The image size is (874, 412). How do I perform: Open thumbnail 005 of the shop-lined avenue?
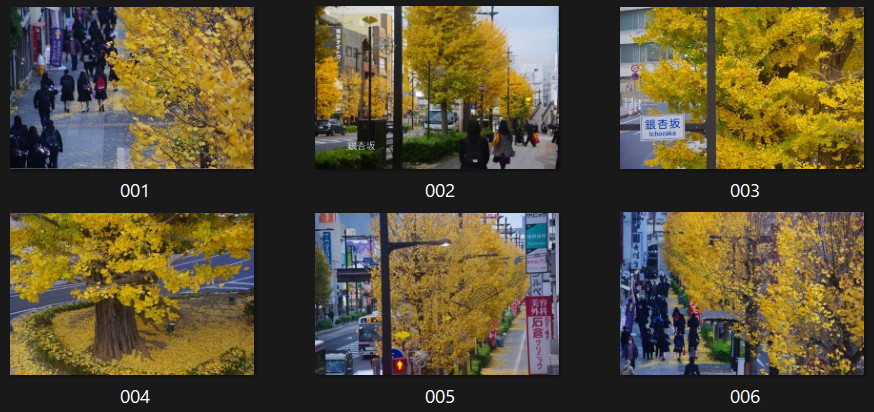[436, 294]
